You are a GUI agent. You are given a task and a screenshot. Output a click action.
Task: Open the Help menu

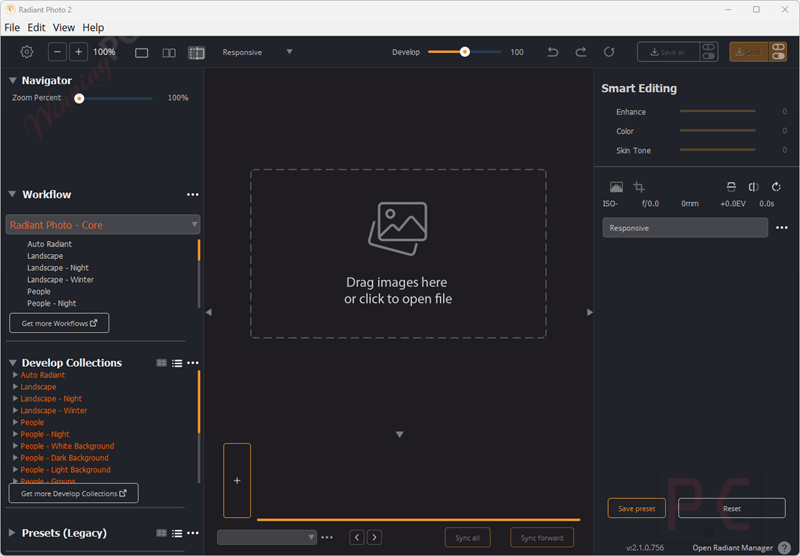coord(93,28)
